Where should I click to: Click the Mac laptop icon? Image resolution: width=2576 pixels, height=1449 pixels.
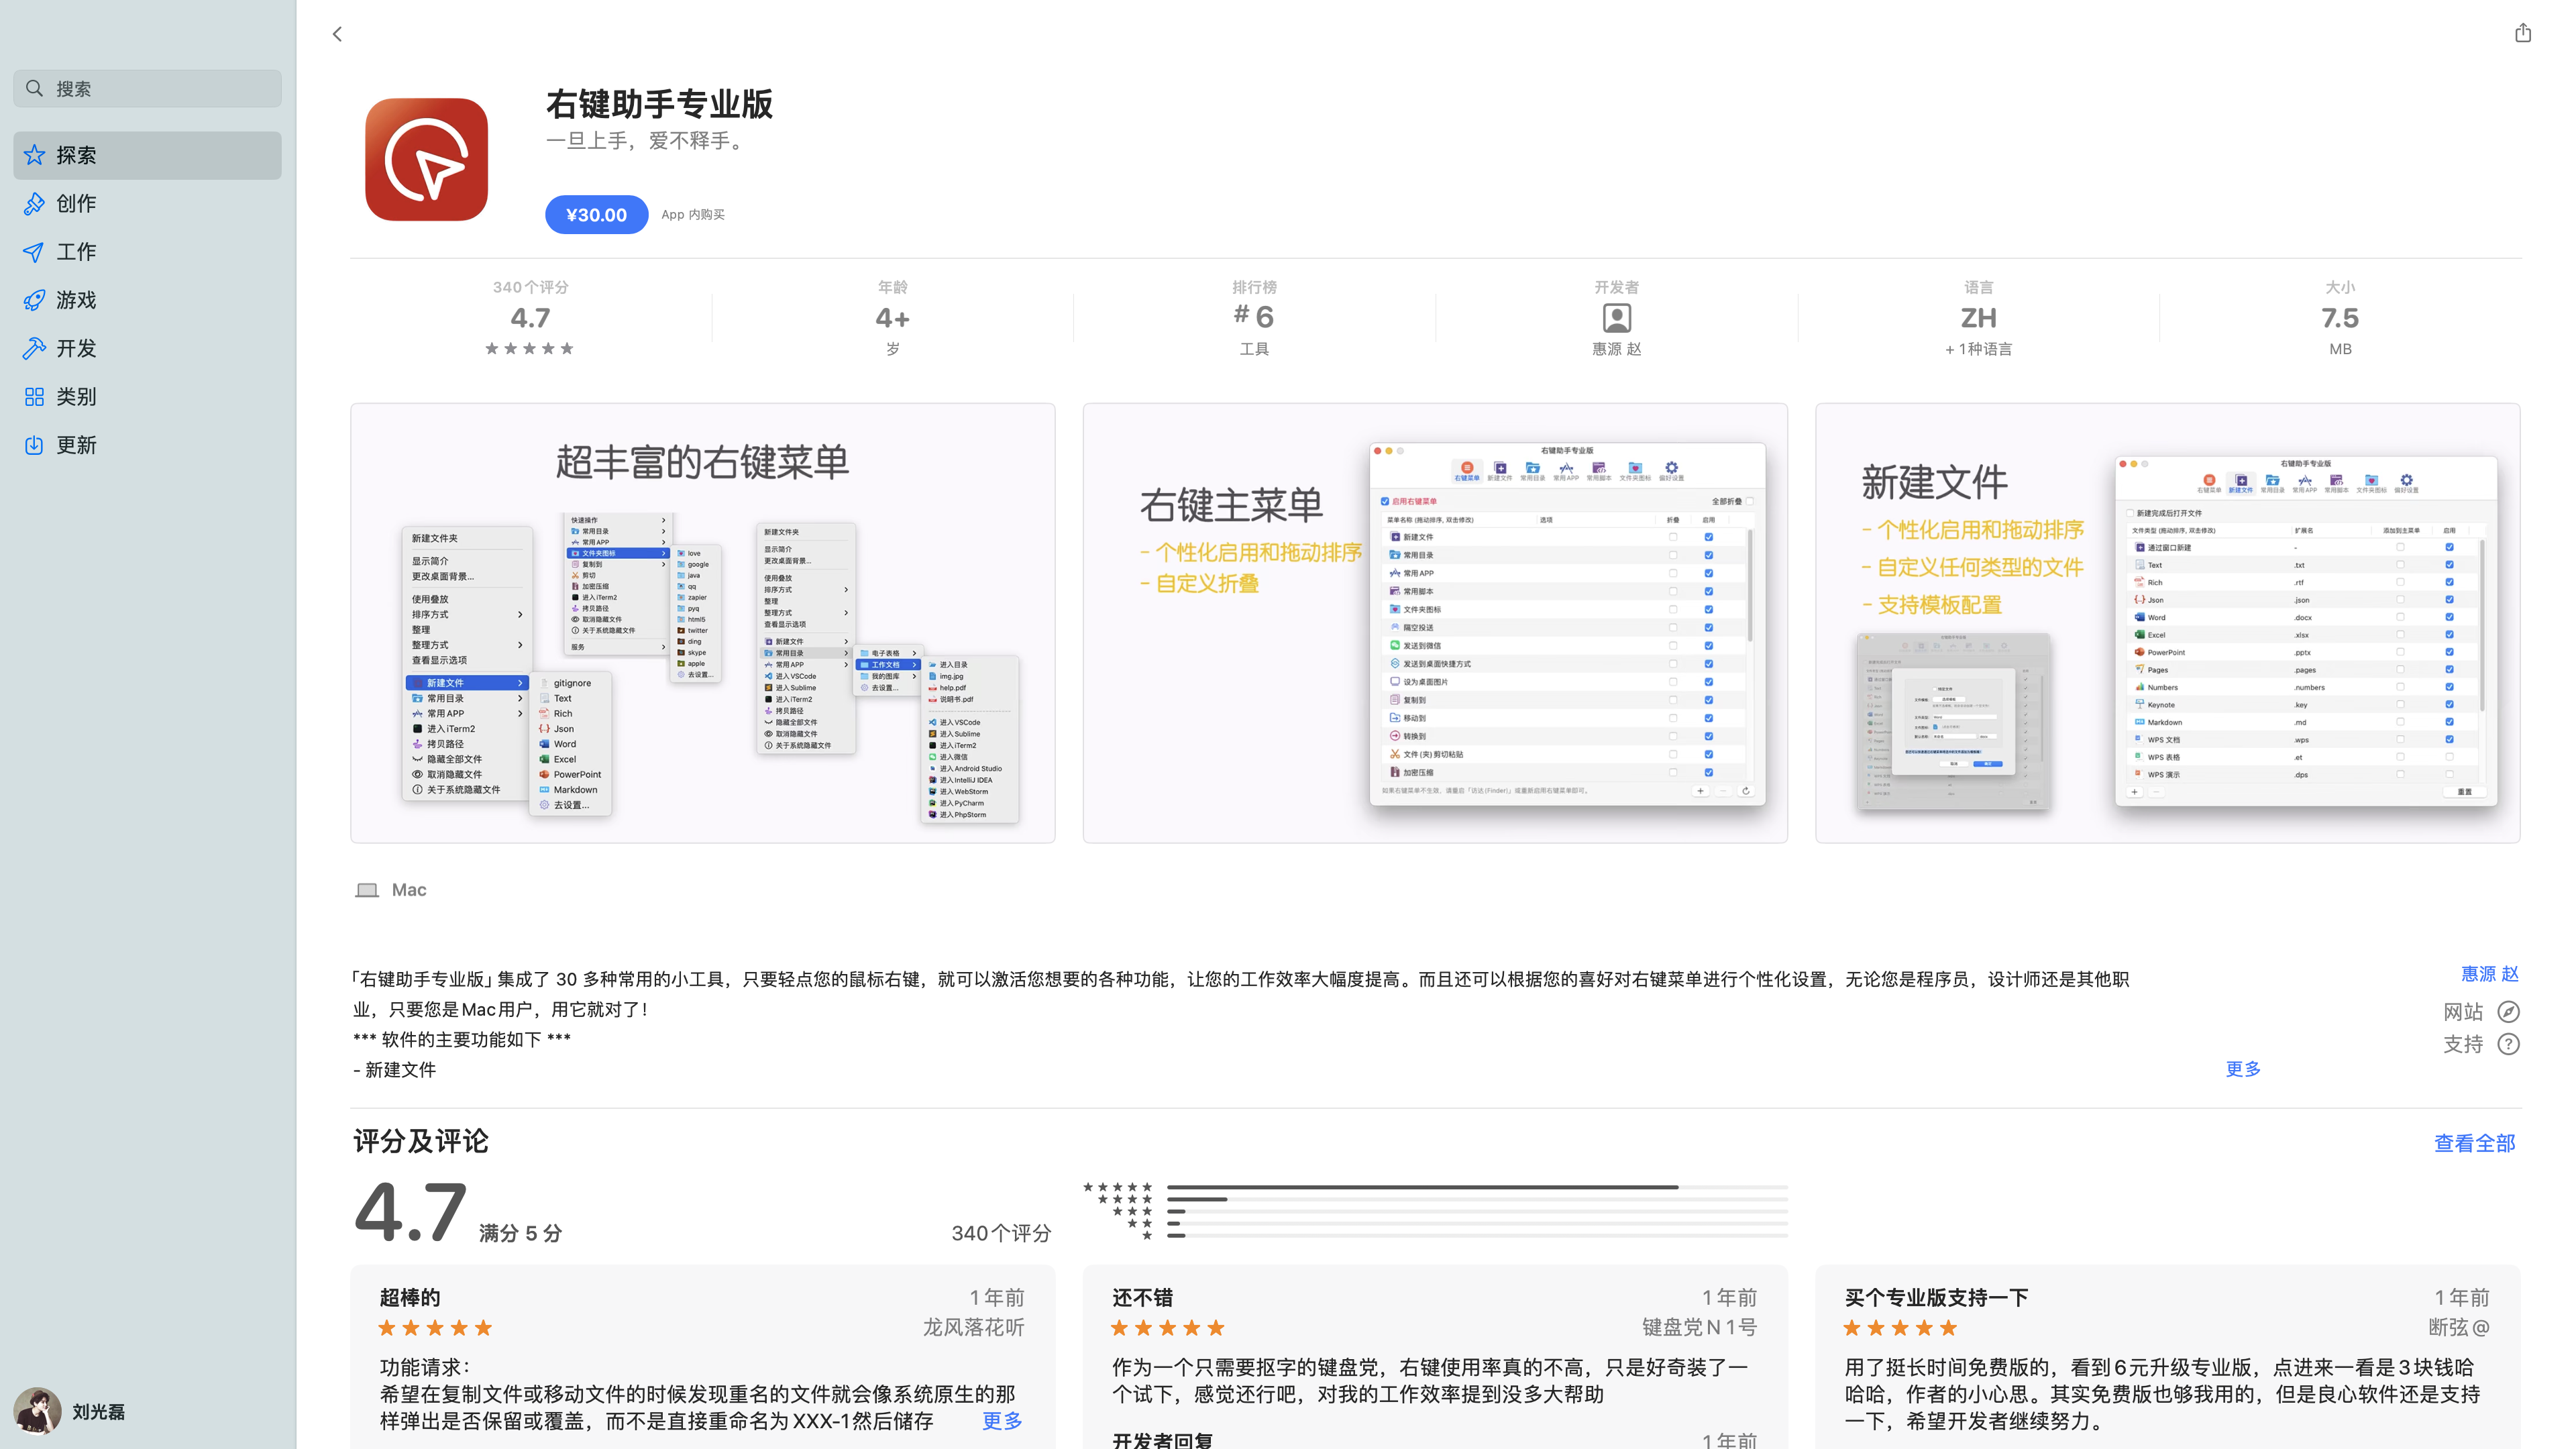[367, 890]
